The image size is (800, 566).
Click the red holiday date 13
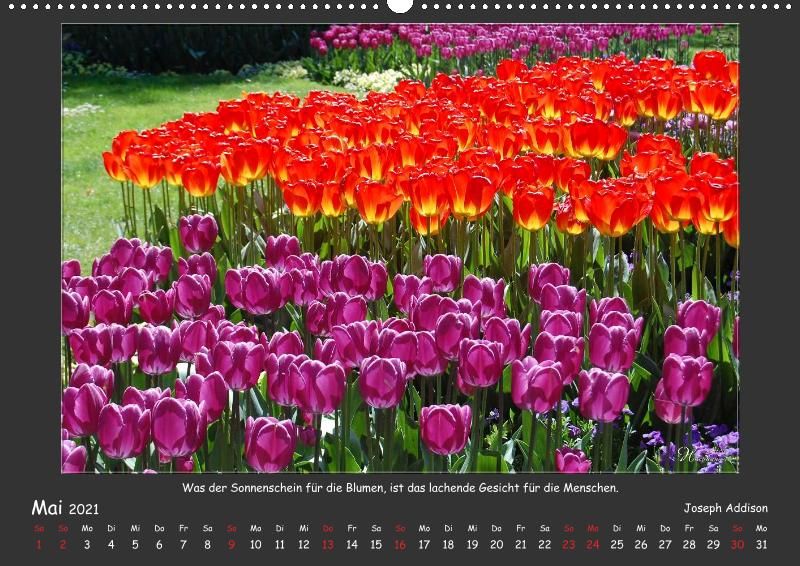click(328, 545)
